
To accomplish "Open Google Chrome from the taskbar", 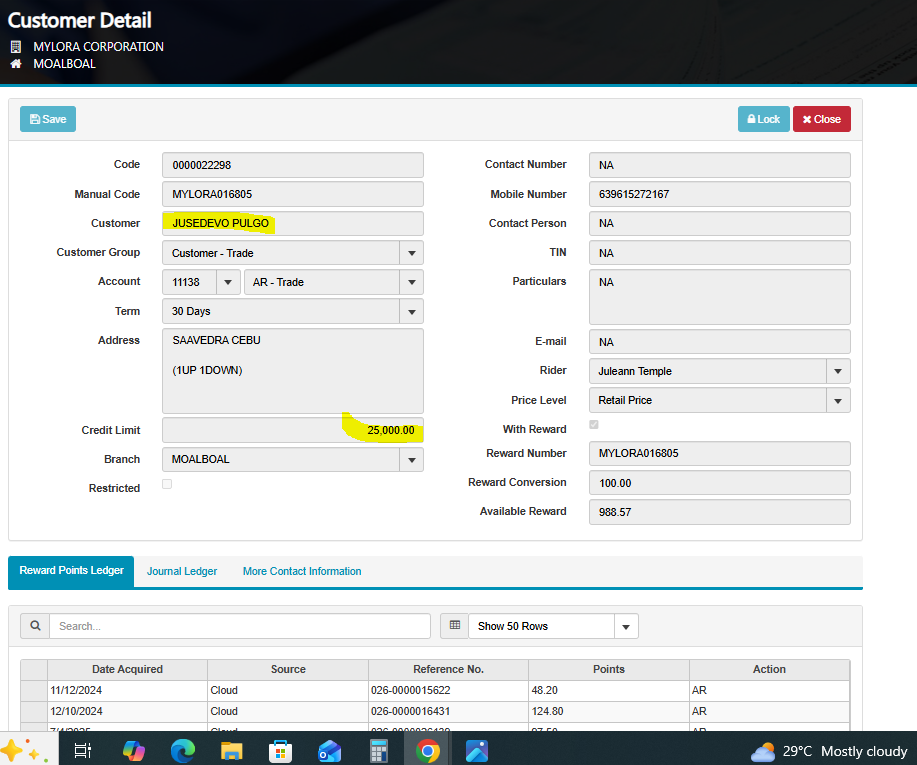I will [428, 750].
